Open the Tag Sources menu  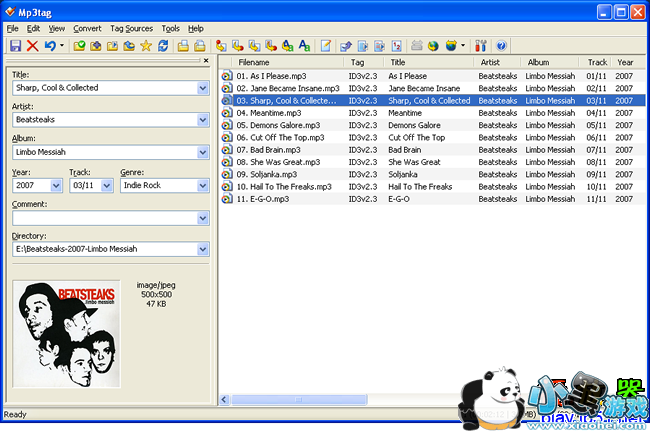[131, 29]
